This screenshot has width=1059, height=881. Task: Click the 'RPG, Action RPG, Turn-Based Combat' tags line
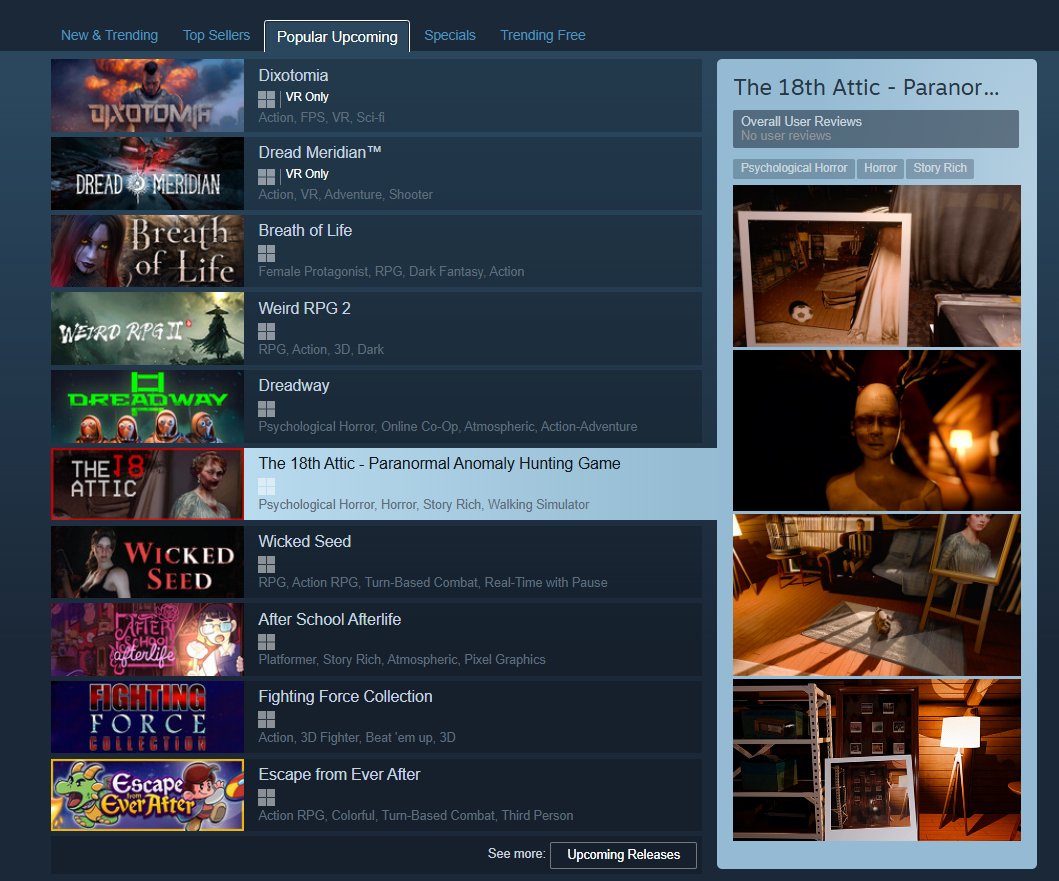pyautogui.click(x=432, y=582)
